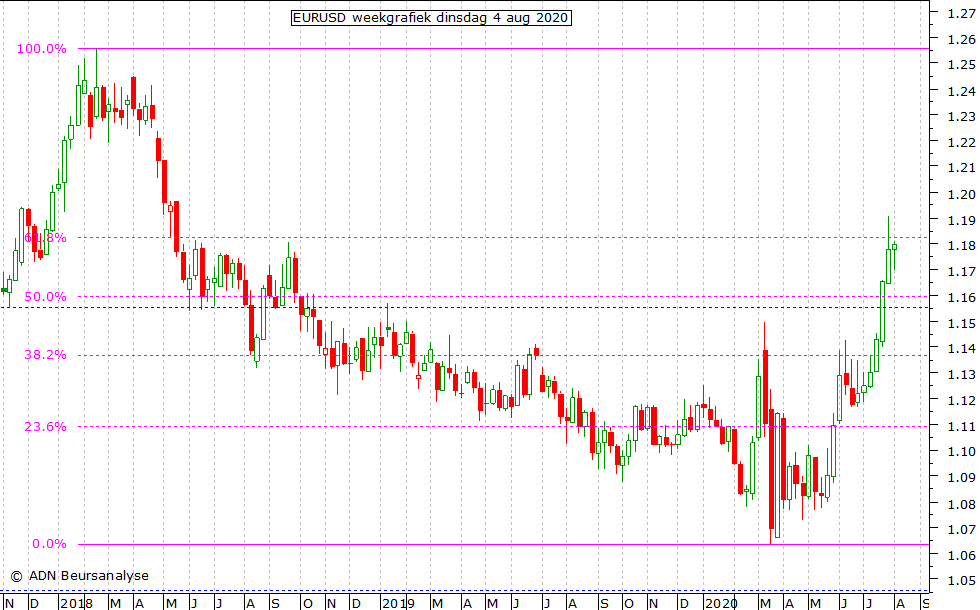980x610 pixels.
Task: Click the 1.06 price axis label
Action: (x=961, y=556)
